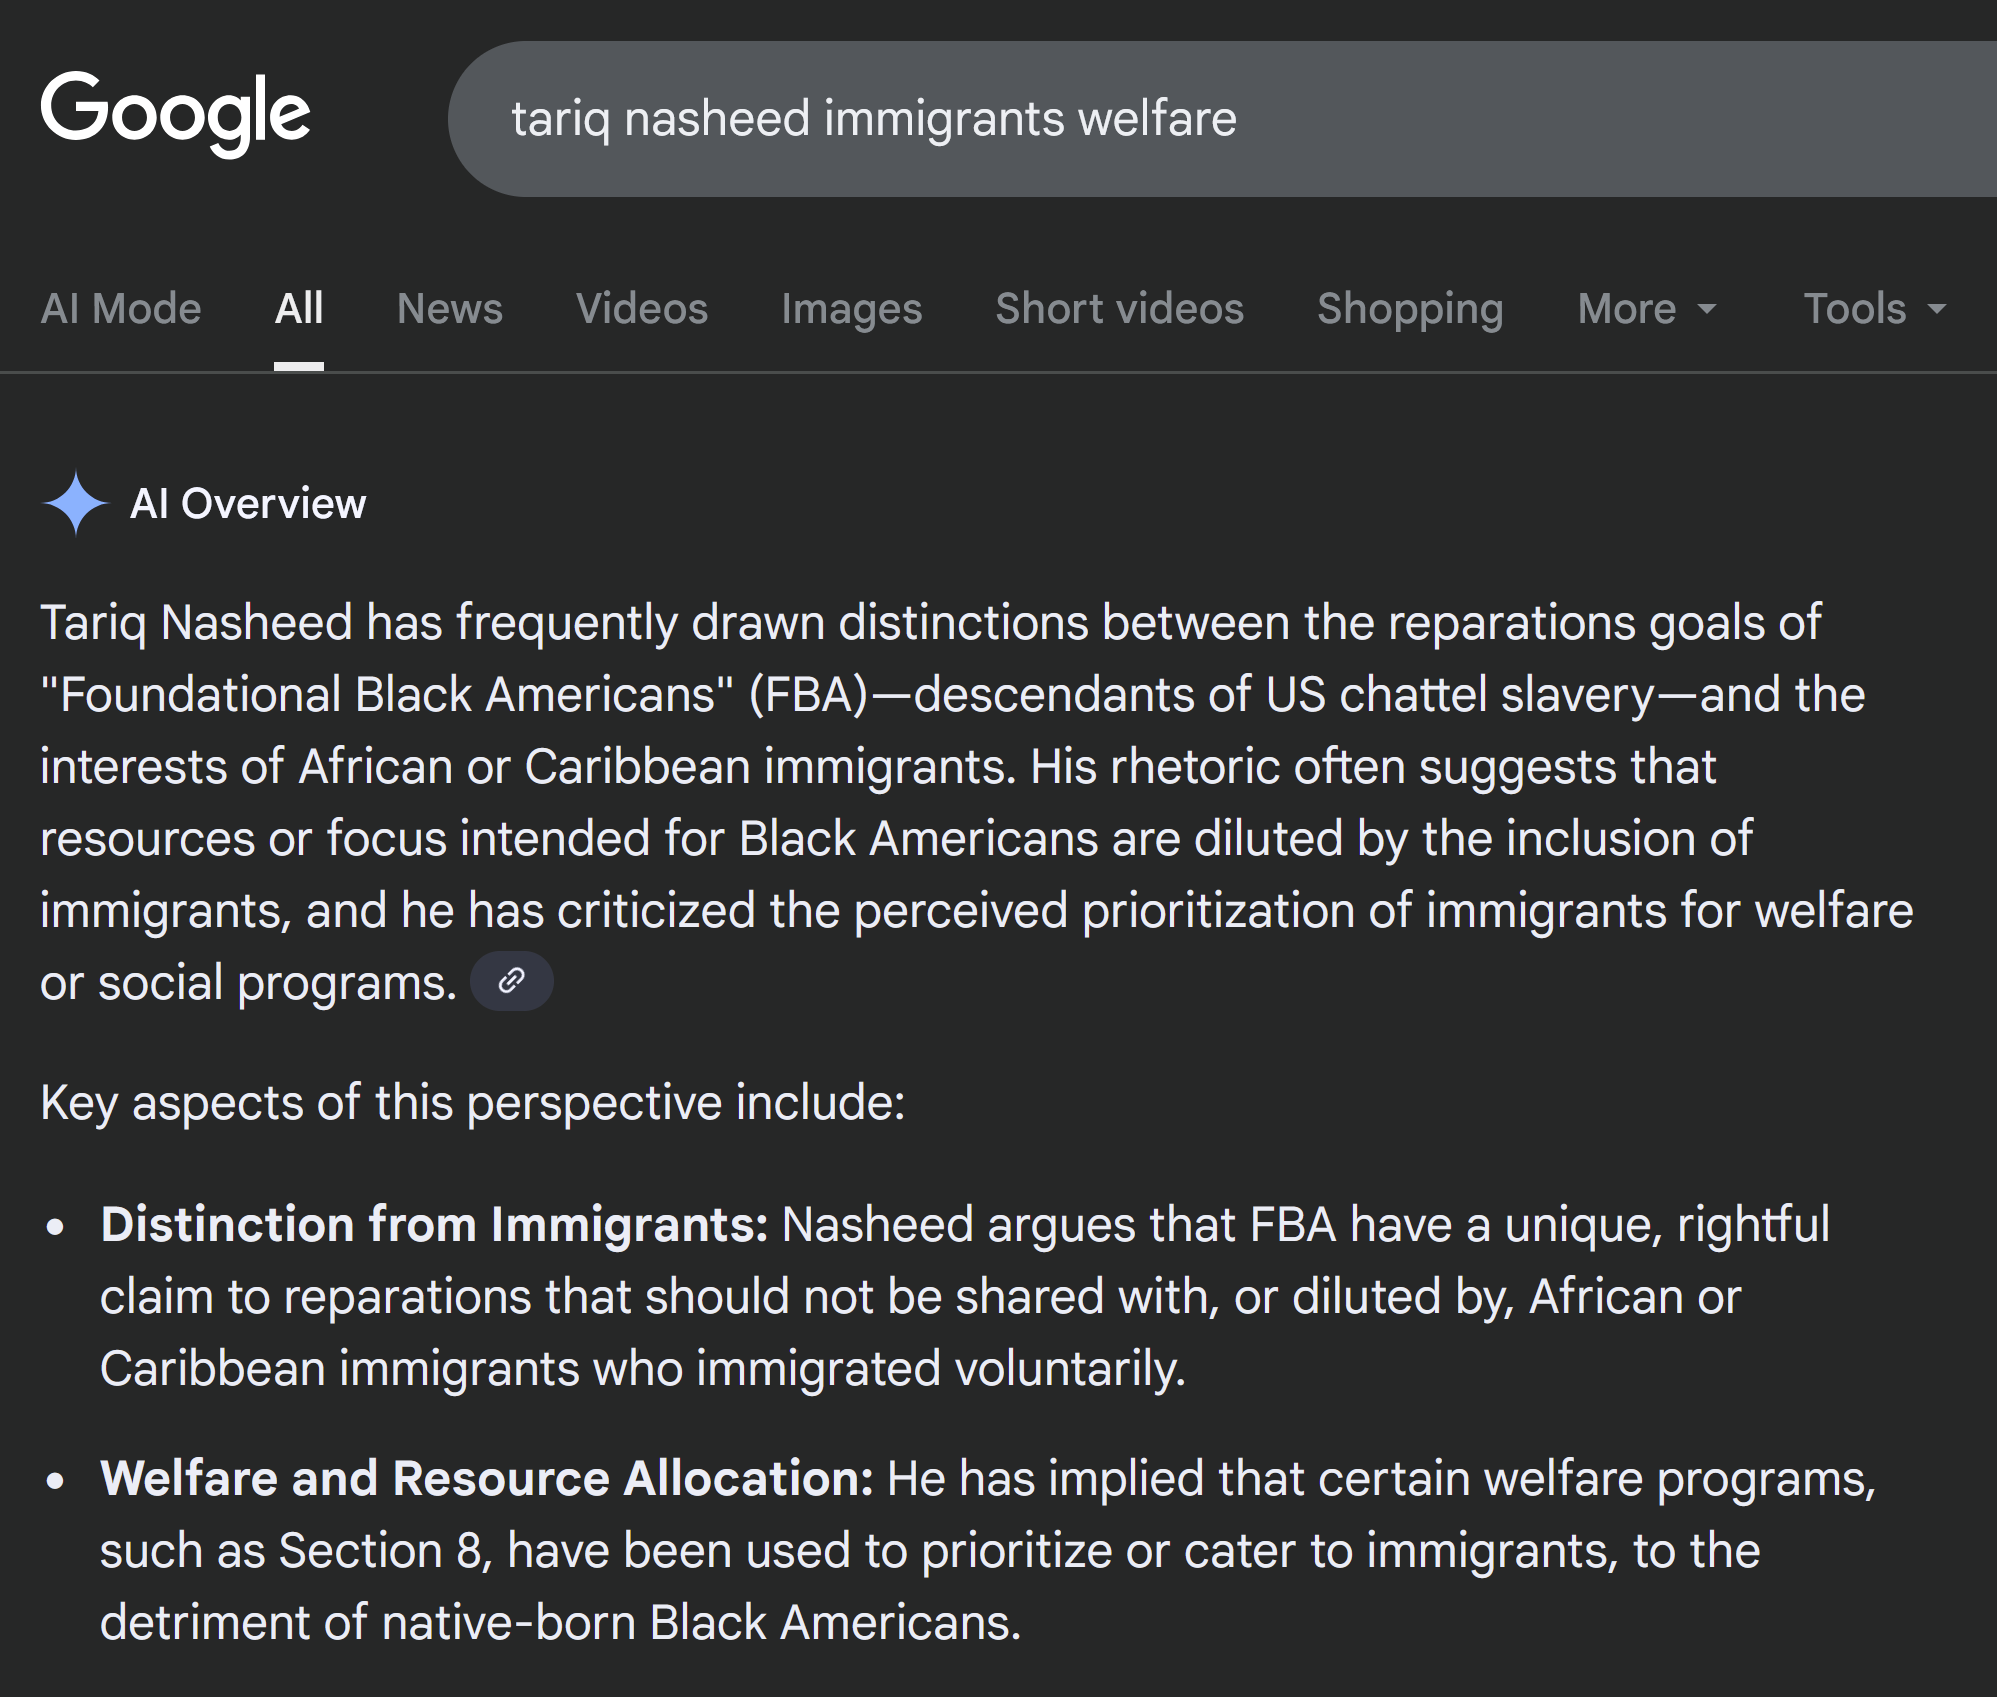Click the AI Overview sparkle icon
Screen dimensions: 1997x1697
coord(76,503)
